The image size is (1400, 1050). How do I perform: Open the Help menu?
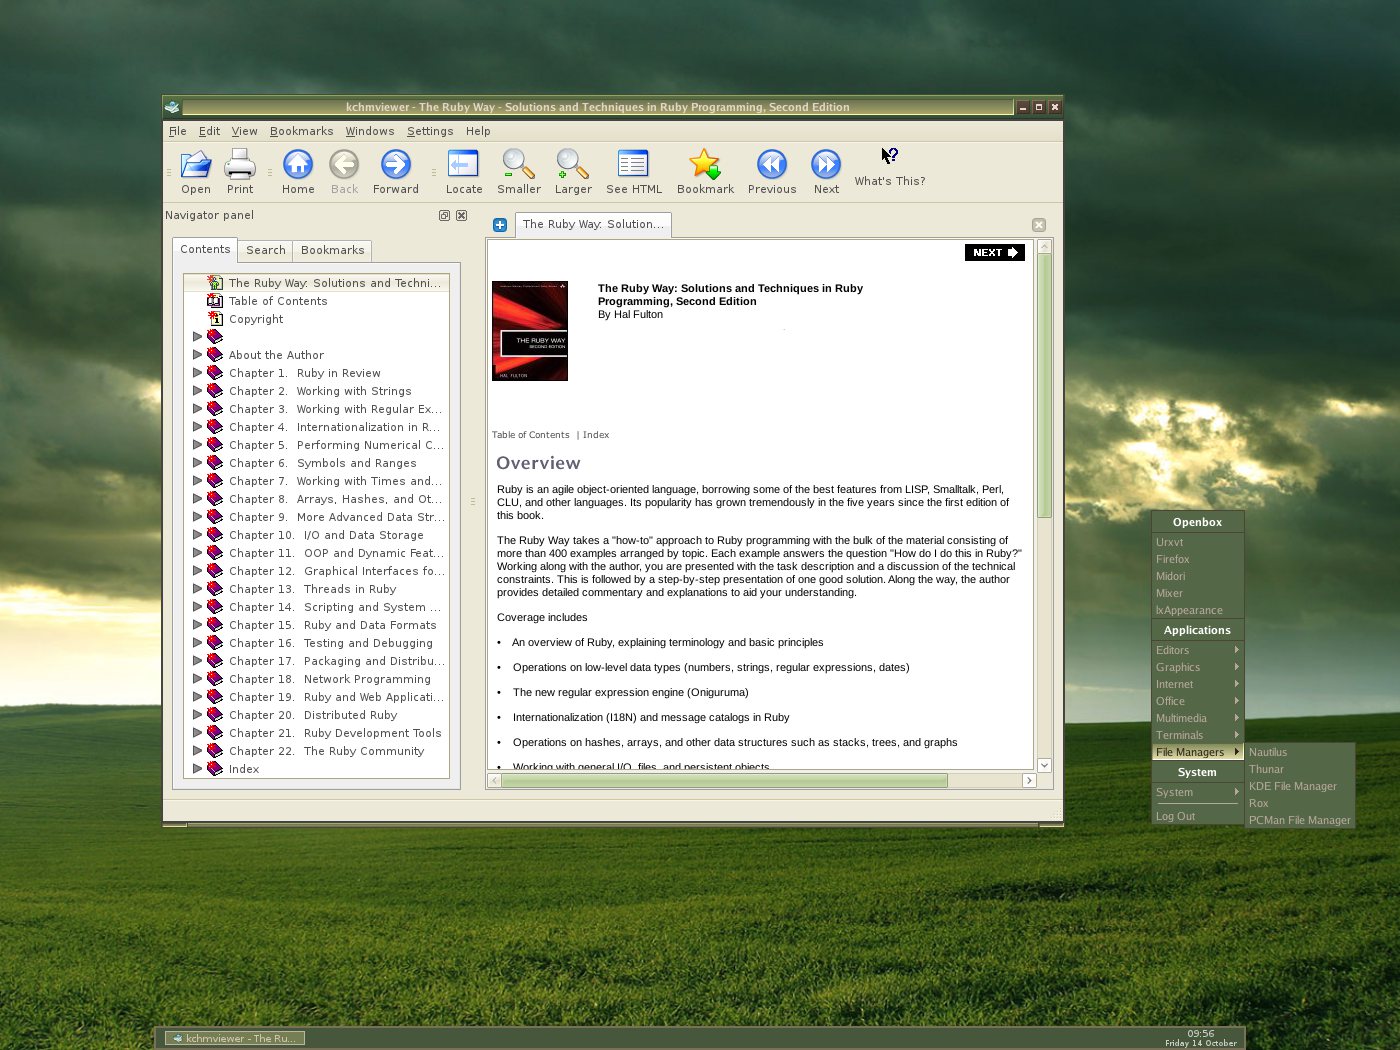pos(478,131)
